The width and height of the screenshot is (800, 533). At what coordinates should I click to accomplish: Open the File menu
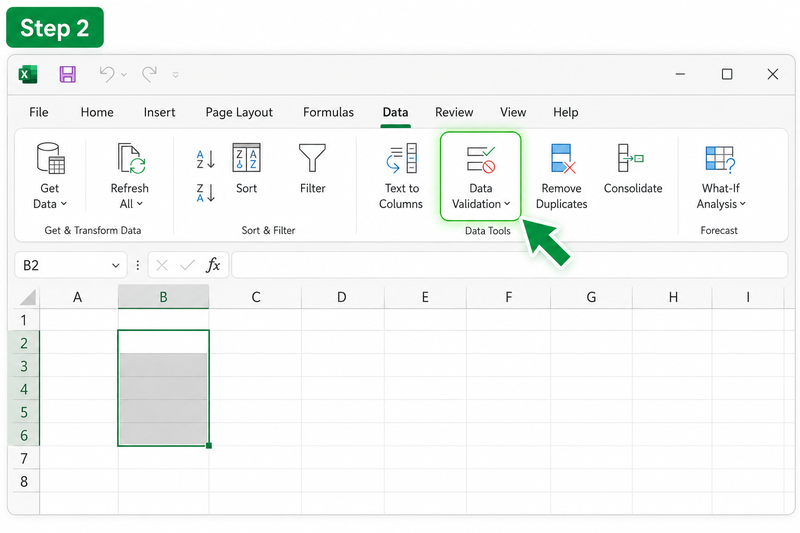coord(39,112)
